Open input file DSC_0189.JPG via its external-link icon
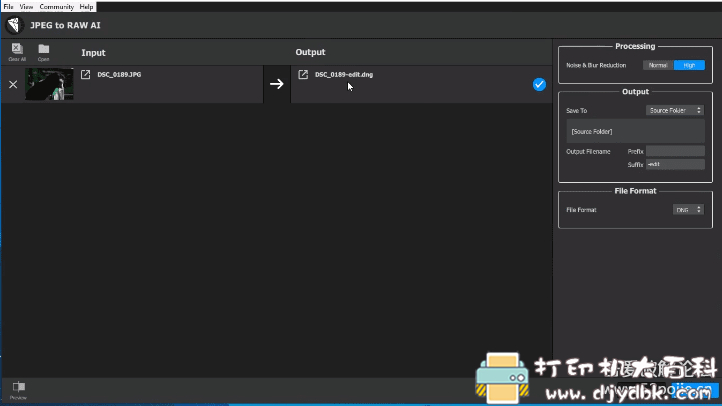Screen dimensions: 722x406 pyautogui.click(x=86, y=75)
